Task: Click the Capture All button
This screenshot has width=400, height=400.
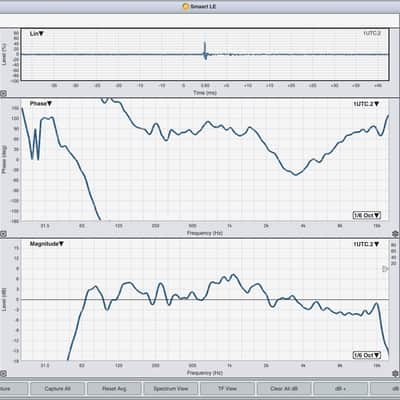Action: 57,389
